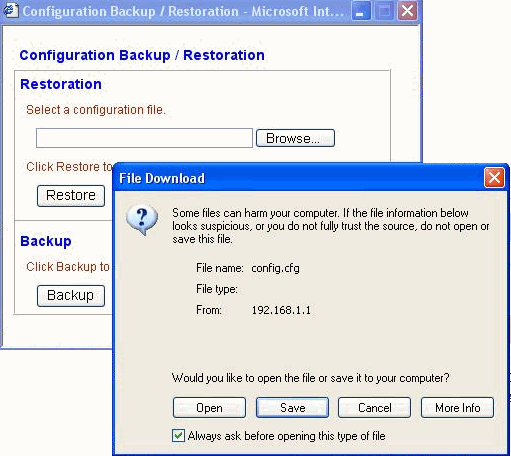This screenshot has width=511, height=456.
Task: Click the config.cfg file name text
Action: point(276,268)
